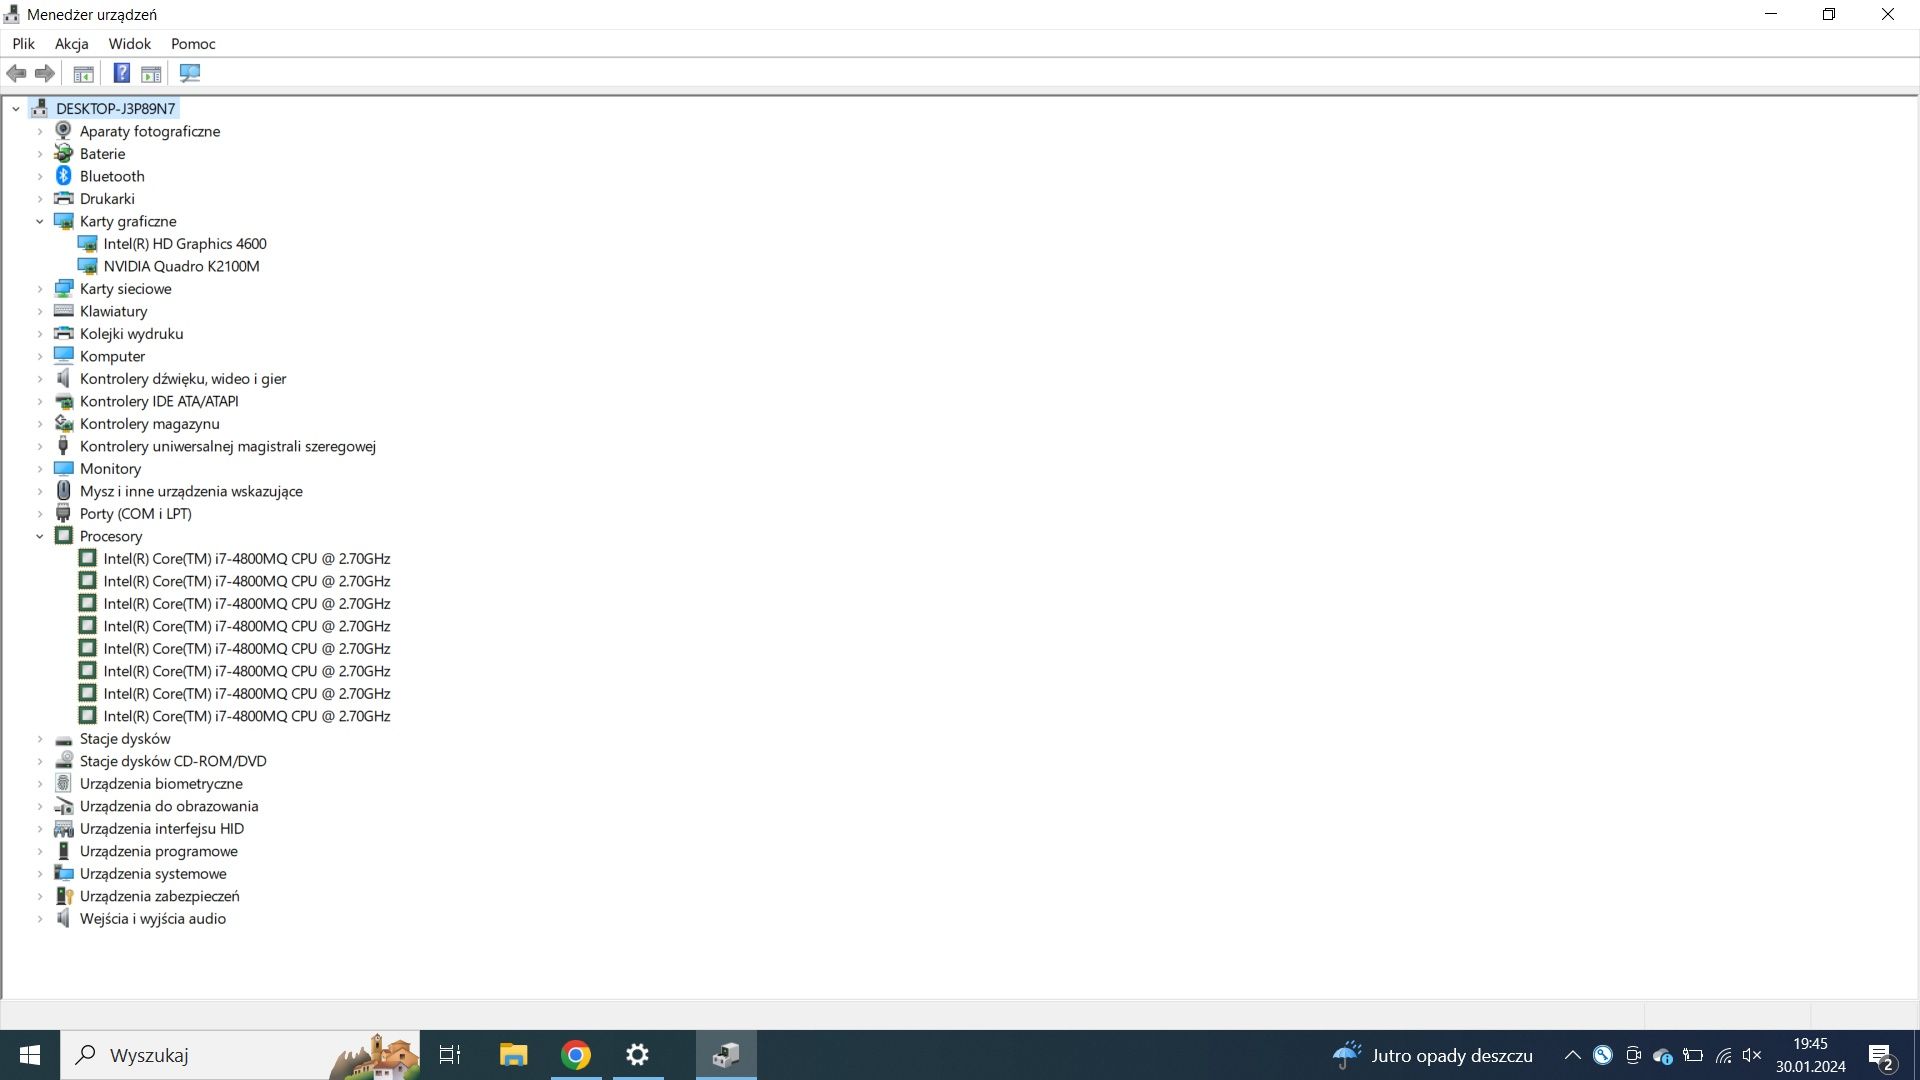Collapse the Procesory category tree
The height and width of the screenshot is (1080, 1920).
point(40,535)
